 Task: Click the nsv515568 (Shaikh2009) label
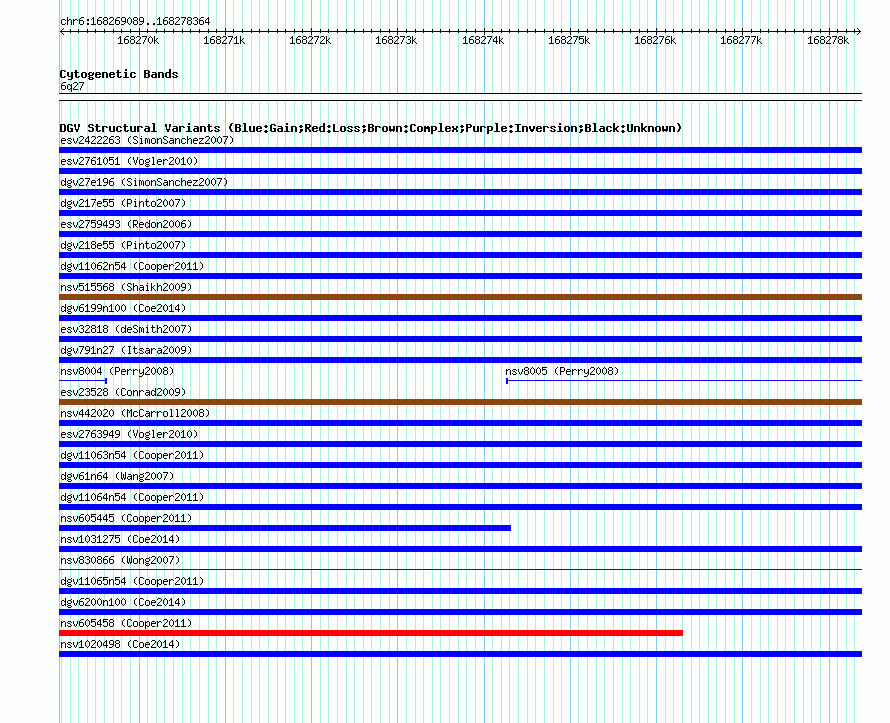126,287
